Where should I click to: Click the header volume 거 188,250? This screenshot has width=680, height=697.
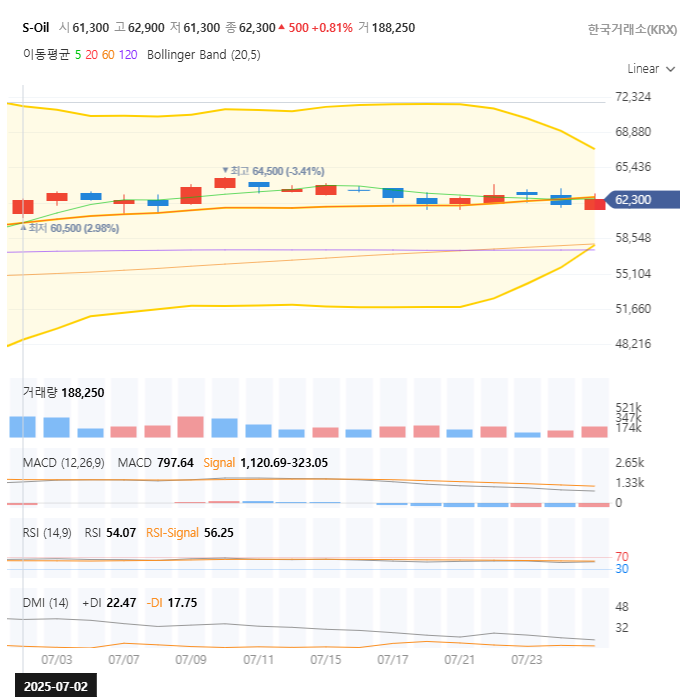(387, 28)
